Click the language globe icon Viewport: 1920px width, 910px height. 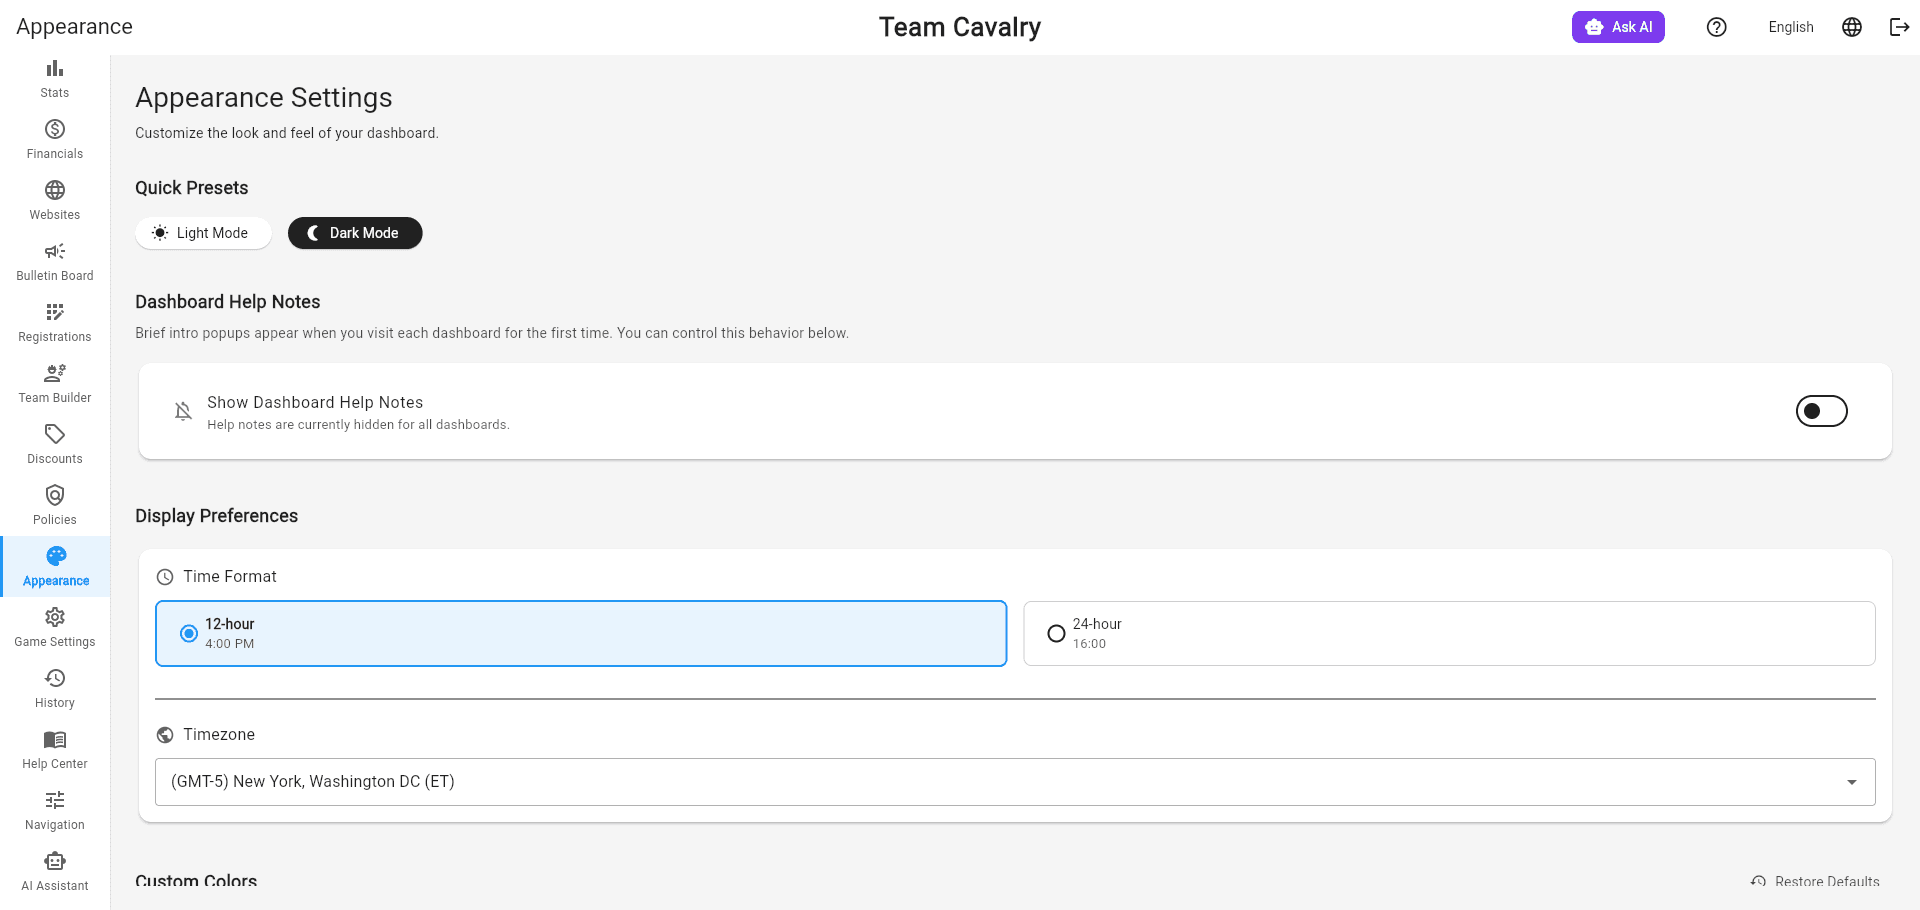(x=1852, y=27)
